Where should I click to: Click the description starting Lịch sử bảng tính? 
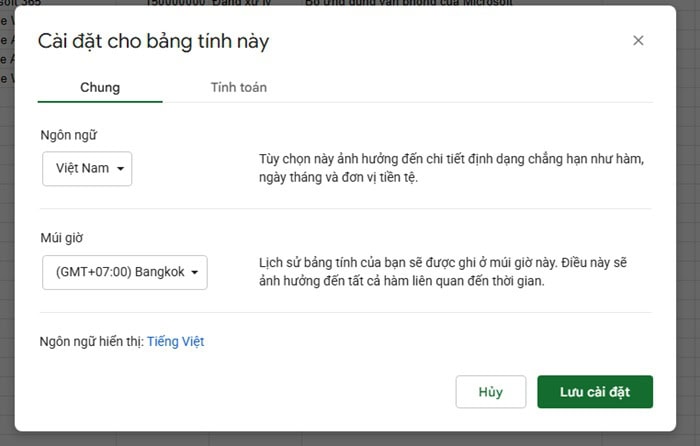pyautogui.click(x=443, y=272)
